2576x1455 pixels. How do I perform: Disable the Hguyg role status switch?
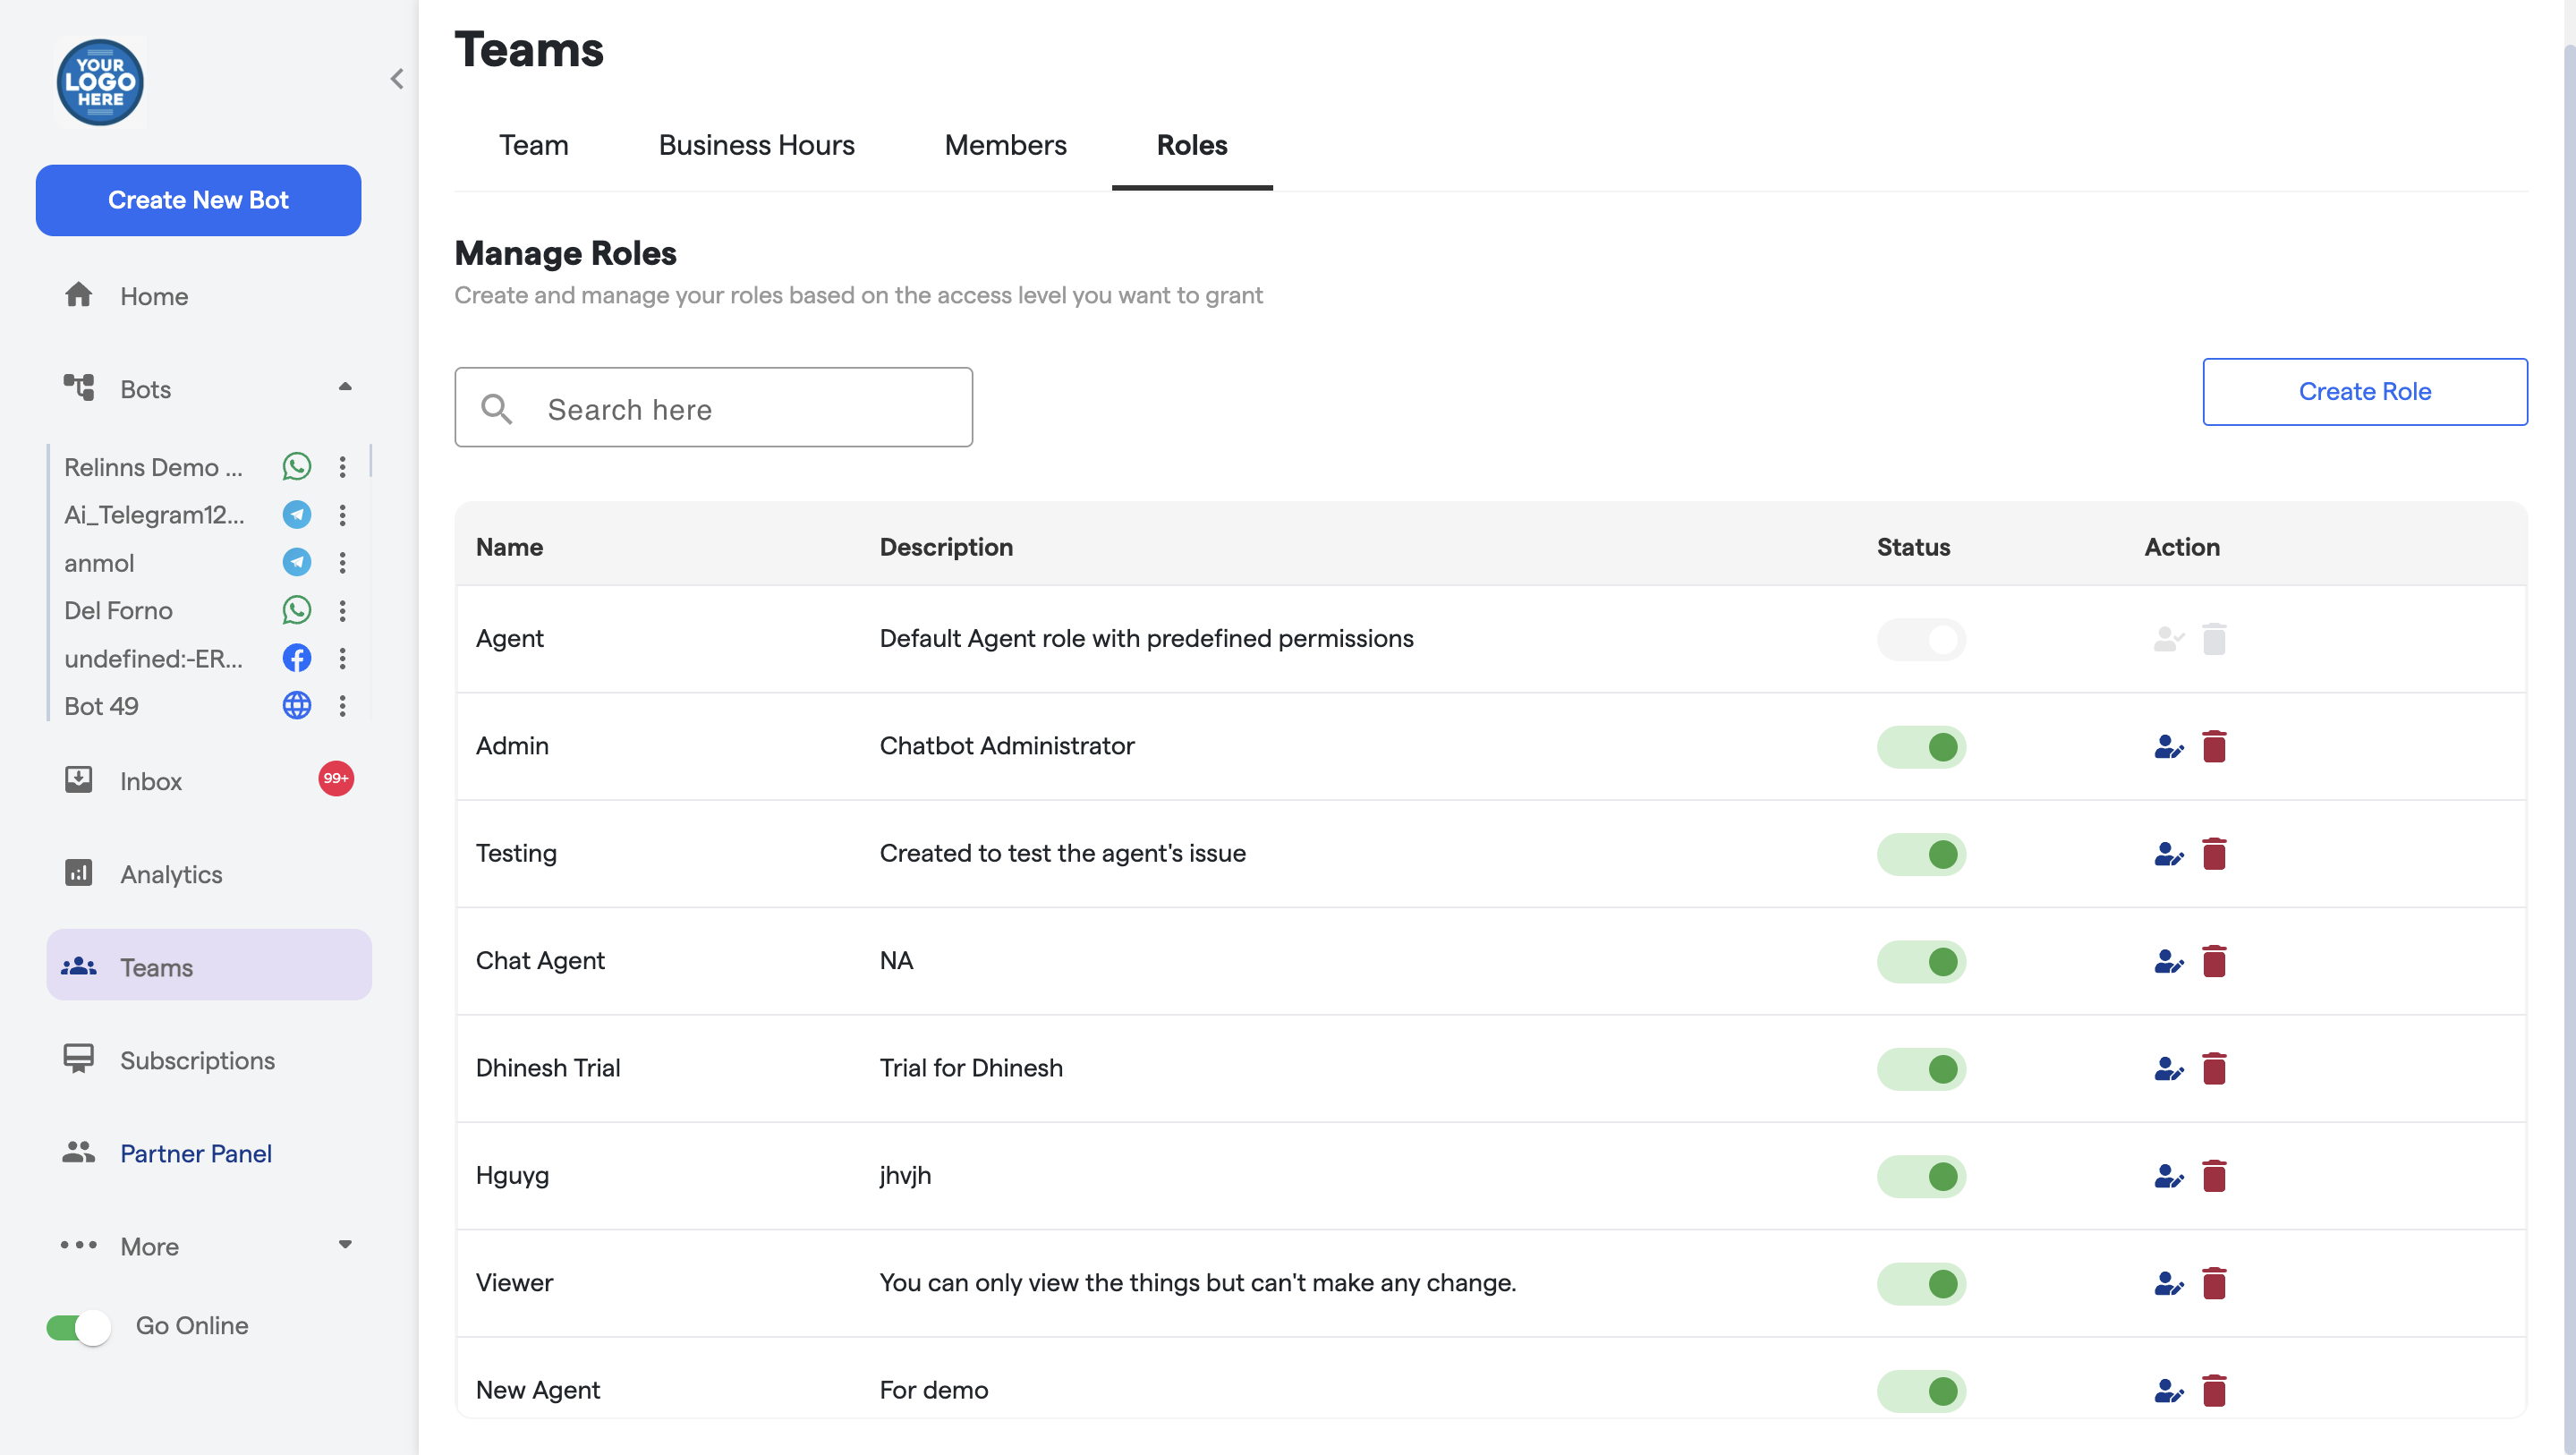tap(1920, 1176)
